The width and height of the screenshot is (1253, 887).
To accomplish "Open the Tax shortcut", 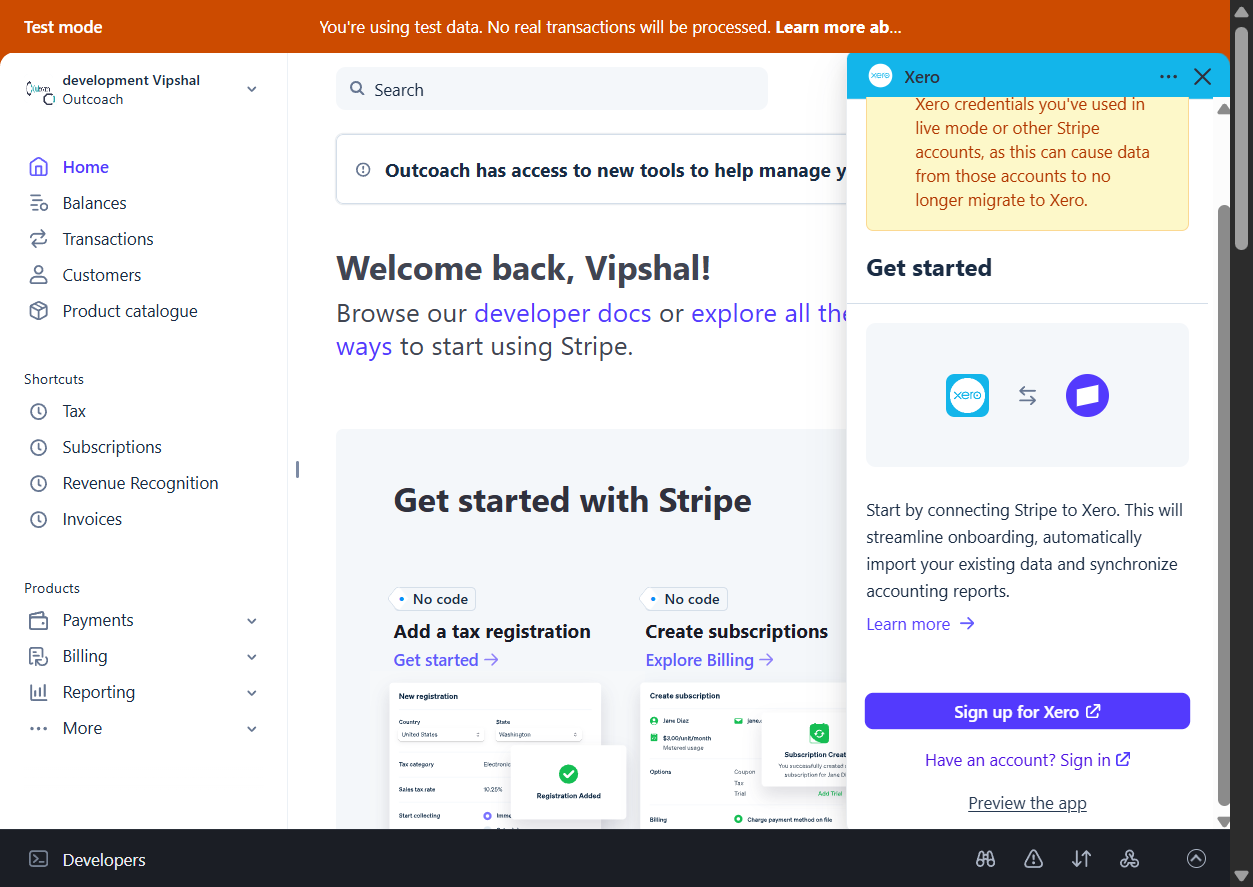I will click(x=74, y=411).
